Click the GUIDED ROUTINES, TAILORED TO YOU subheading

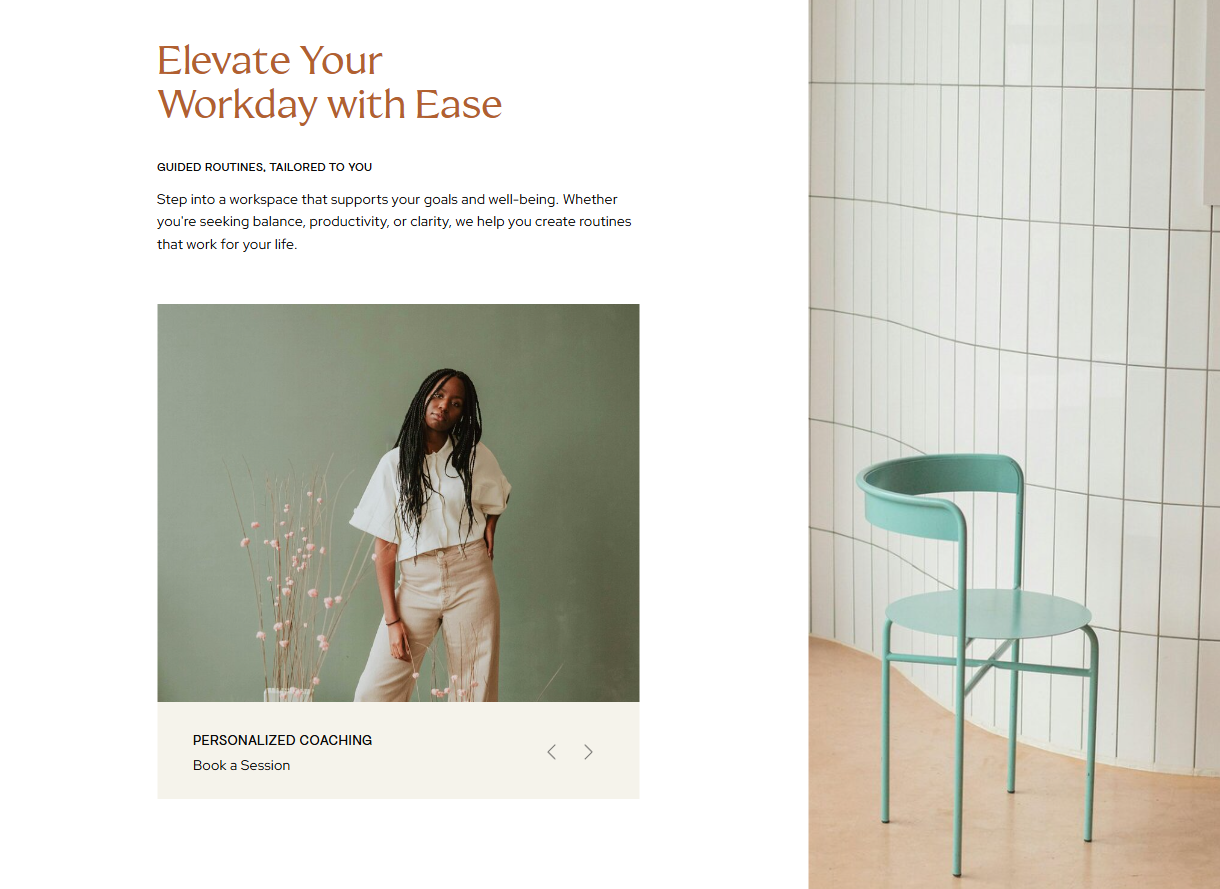coord(264,167)
